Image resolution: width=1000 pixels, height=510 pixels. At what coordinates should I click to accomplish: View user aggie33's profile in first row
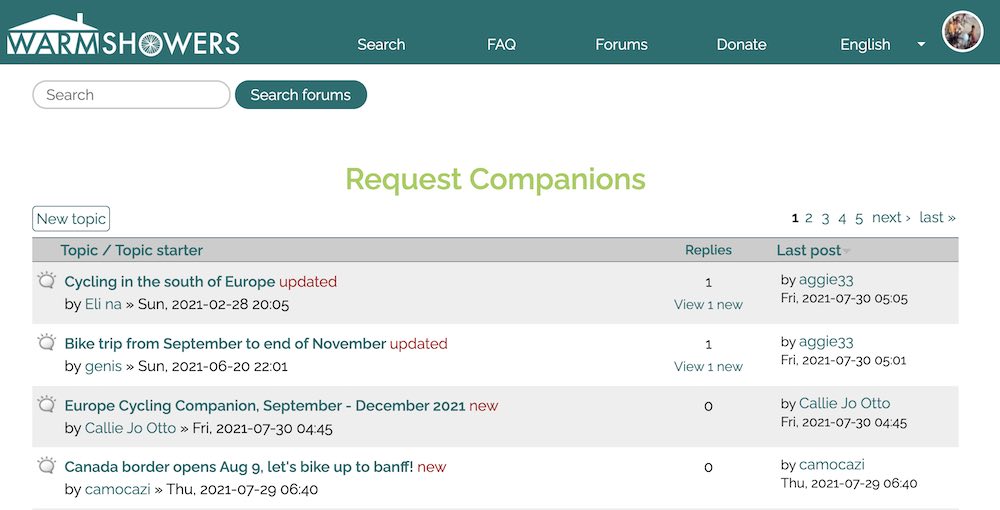[x=826, y=280]
